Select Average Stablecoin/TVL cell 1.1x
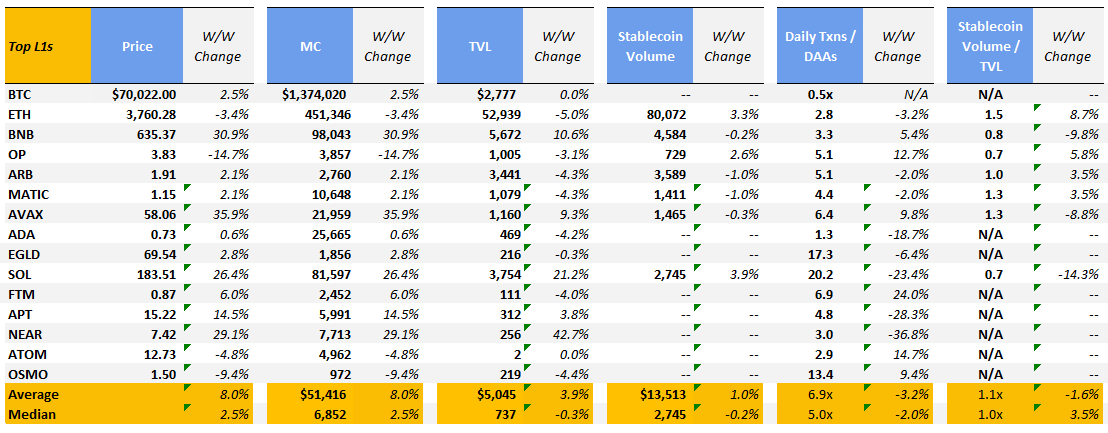This screenshot has height=433, width=1108. pos(991,394)
